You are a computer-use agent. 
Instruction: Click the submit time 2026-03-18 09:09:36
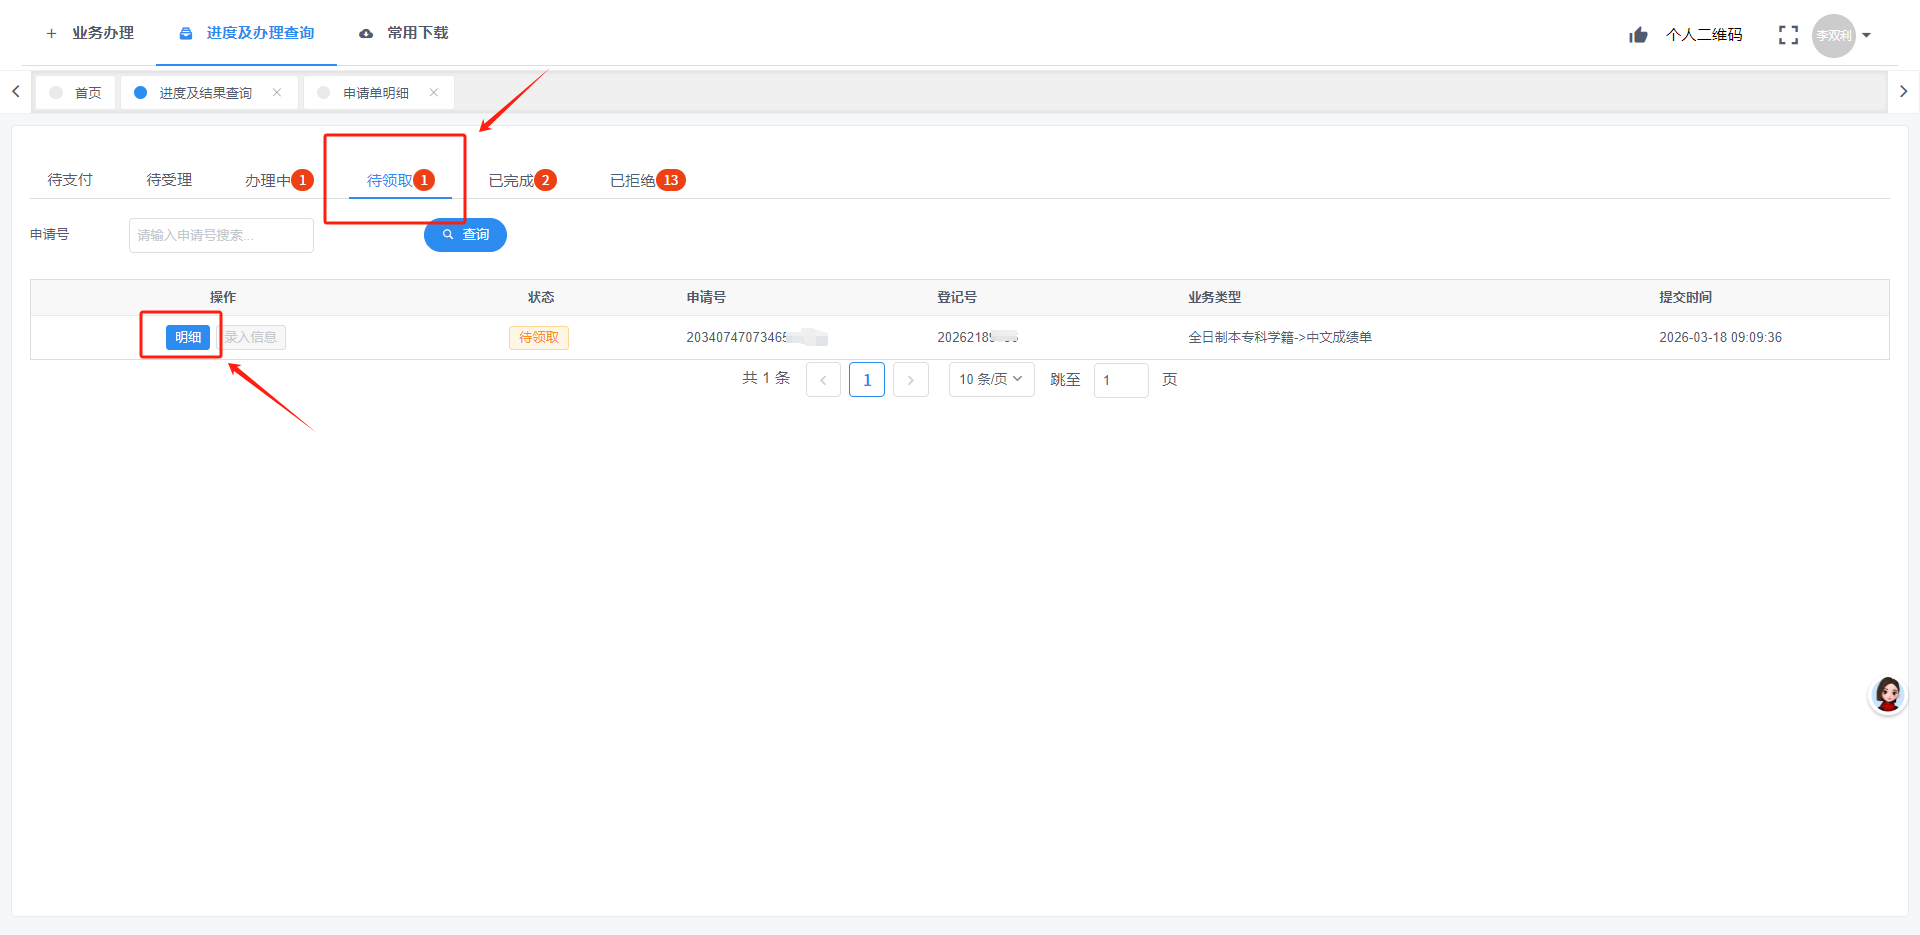[1720, 337]
